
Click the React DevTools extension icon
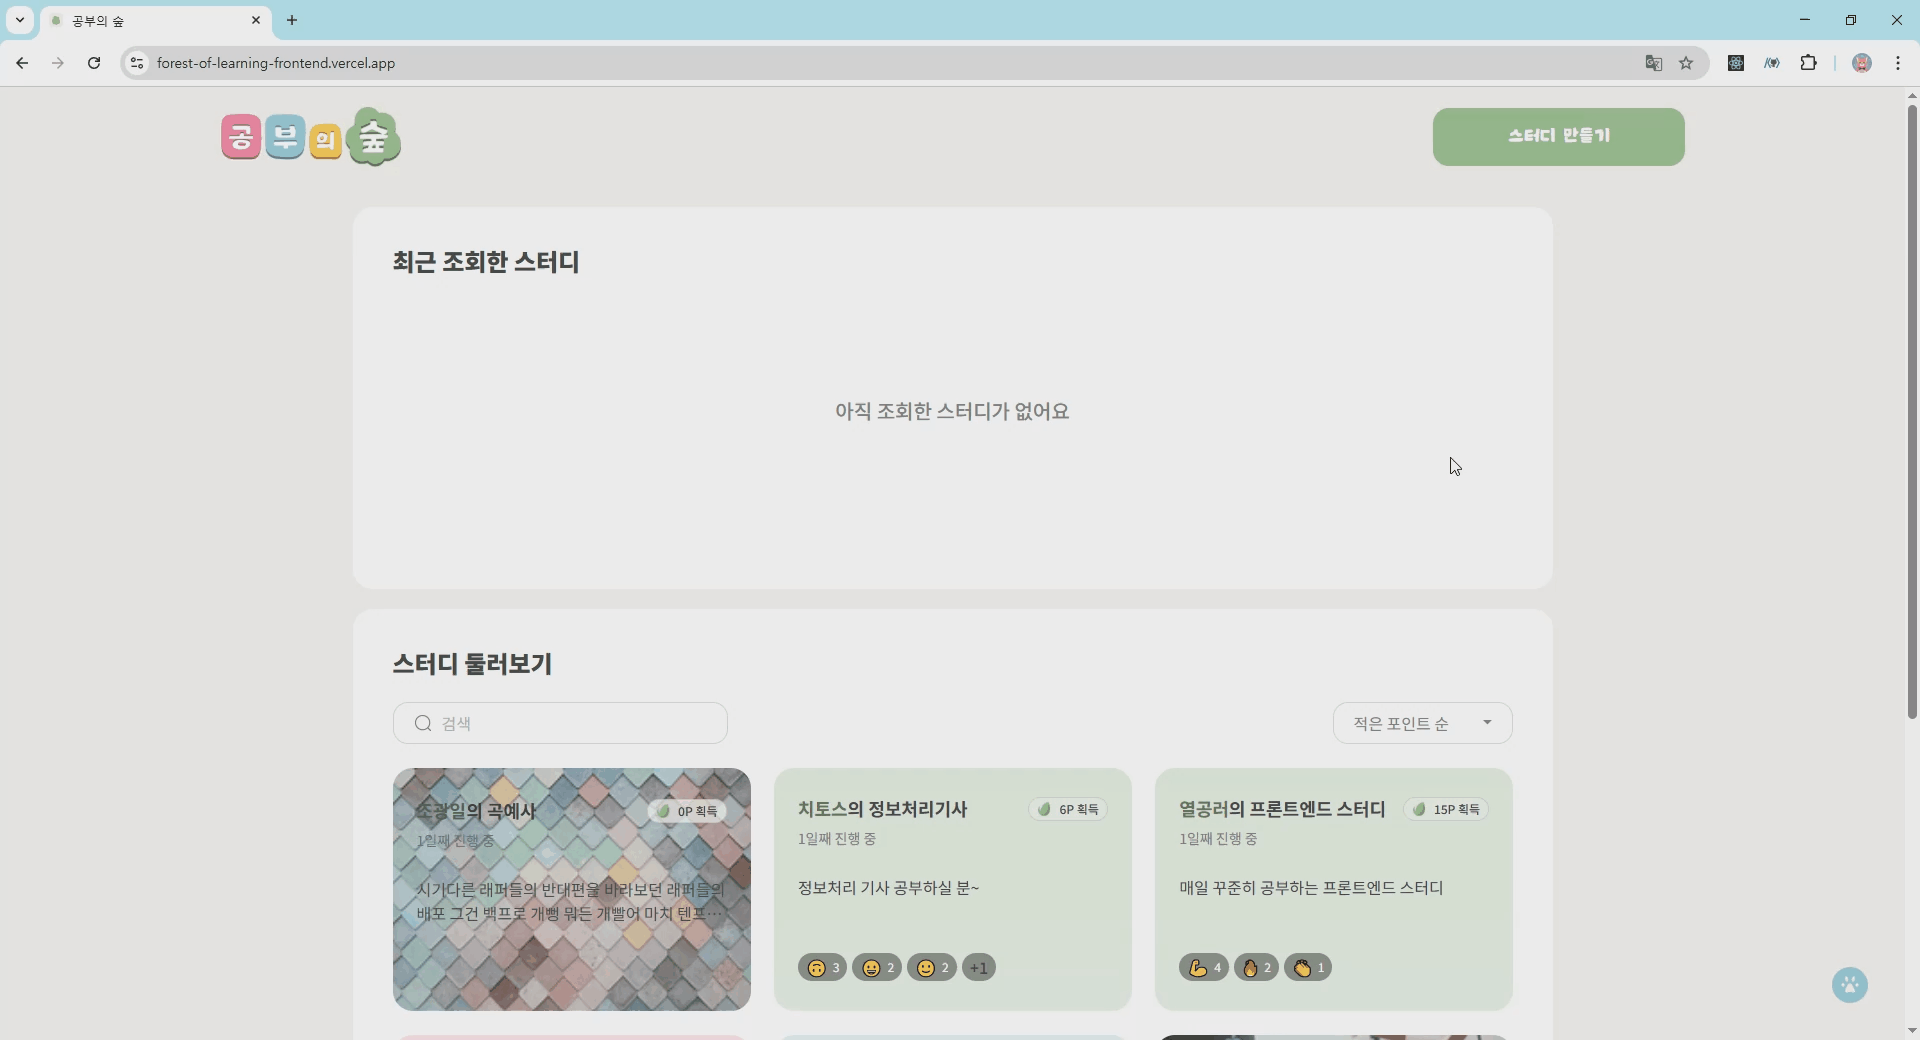click(1736, 63)
